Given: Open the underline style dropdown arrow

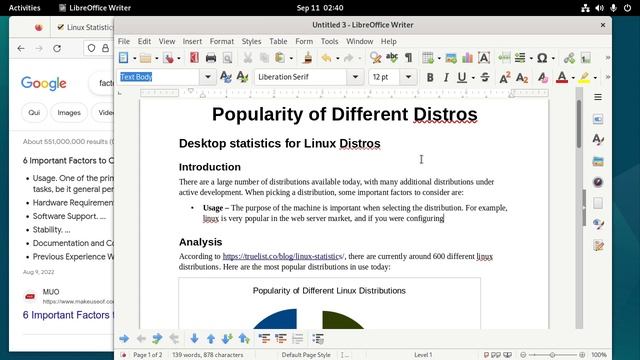Looking at the screenshot, I should point(473,78).
